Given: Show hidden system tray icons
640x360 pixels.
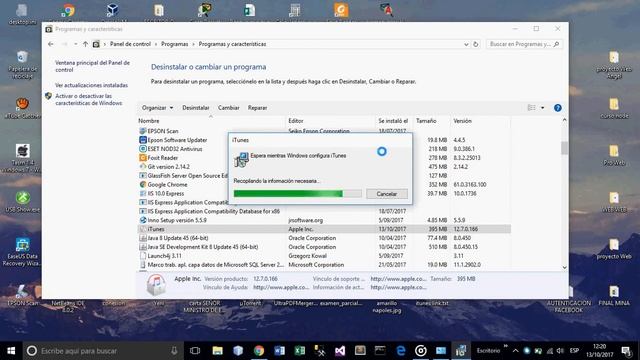Looking at the screenshot, I should pyautogui.click(x=516, y=351).
